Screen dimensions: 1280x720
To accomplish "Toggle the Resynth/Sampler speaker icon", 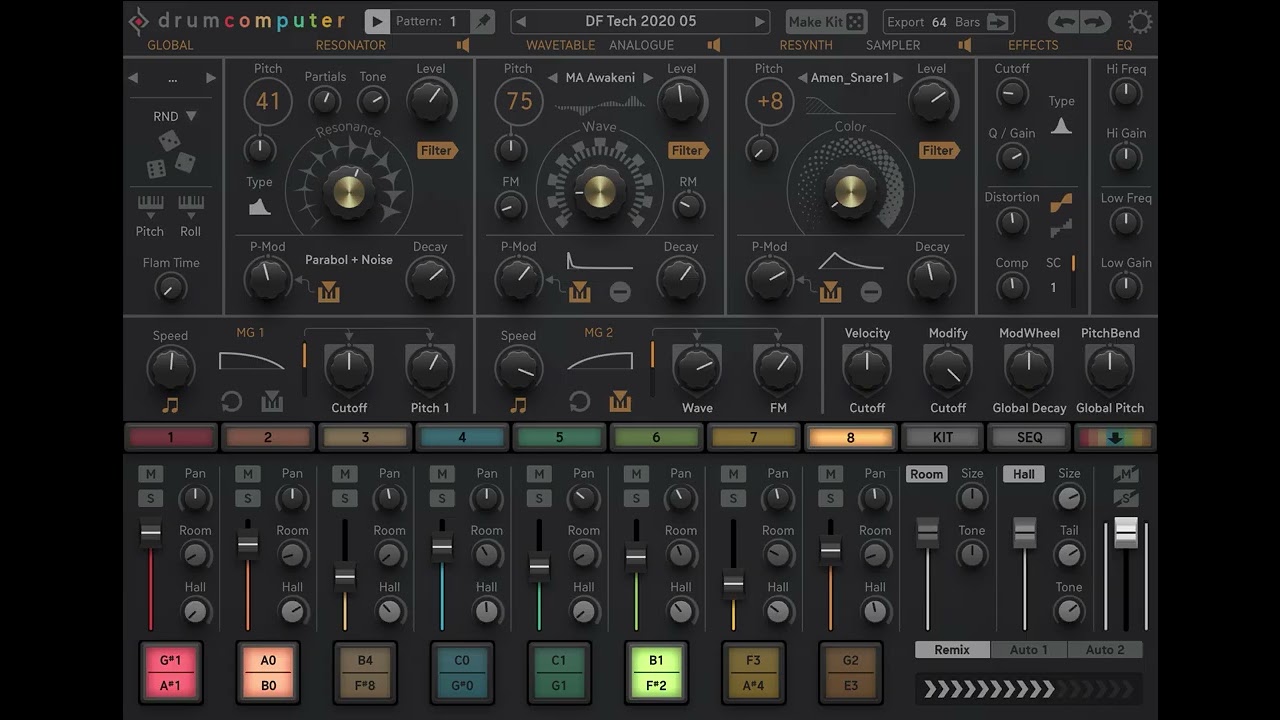I will [965, 45].
